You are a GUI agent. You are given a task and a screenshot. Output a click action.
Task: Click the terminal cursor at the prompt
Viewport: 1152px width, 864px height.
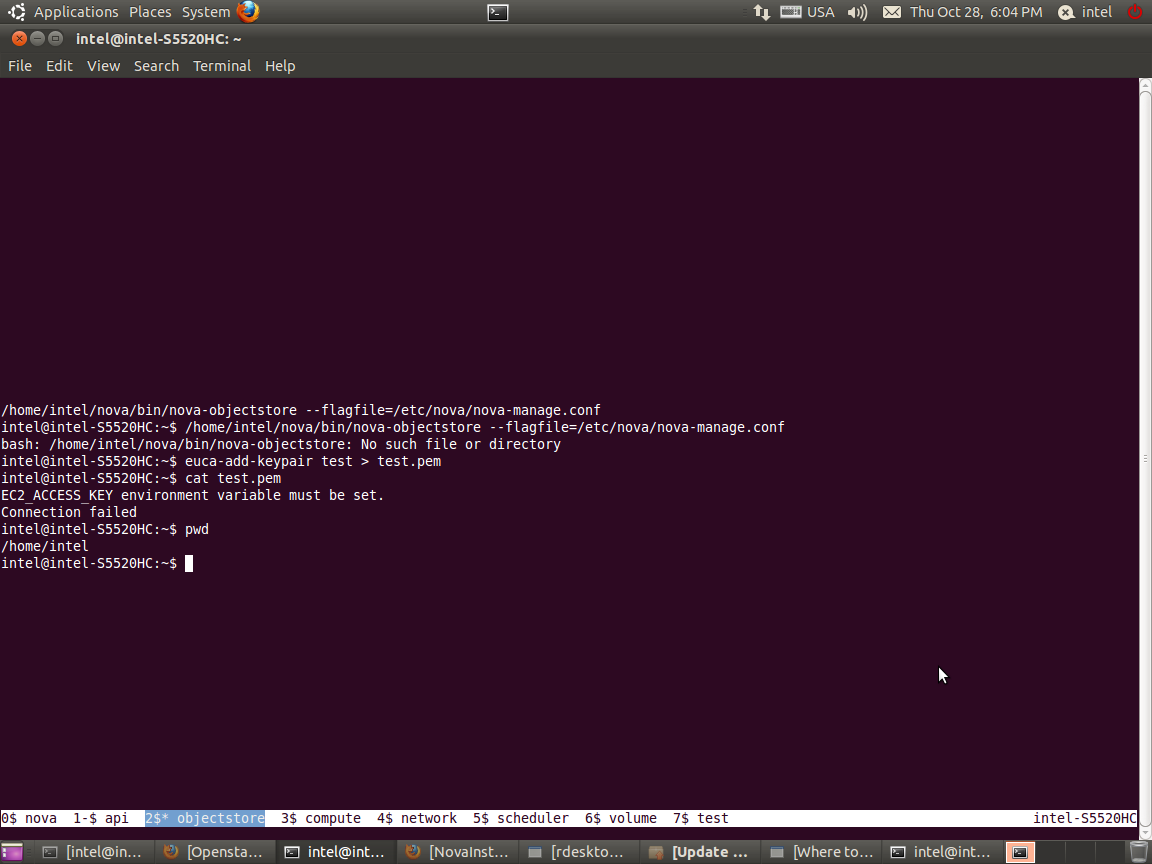[189, 564]
